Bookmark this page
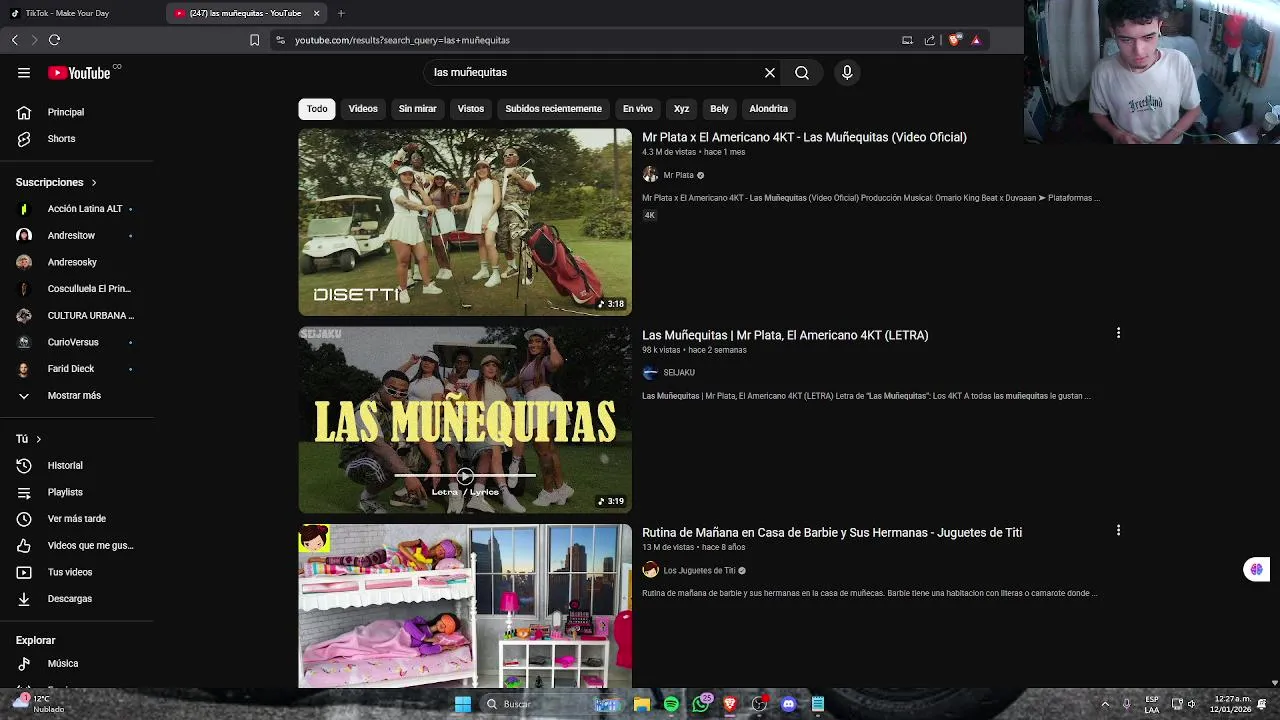 [x=254, y=40]
